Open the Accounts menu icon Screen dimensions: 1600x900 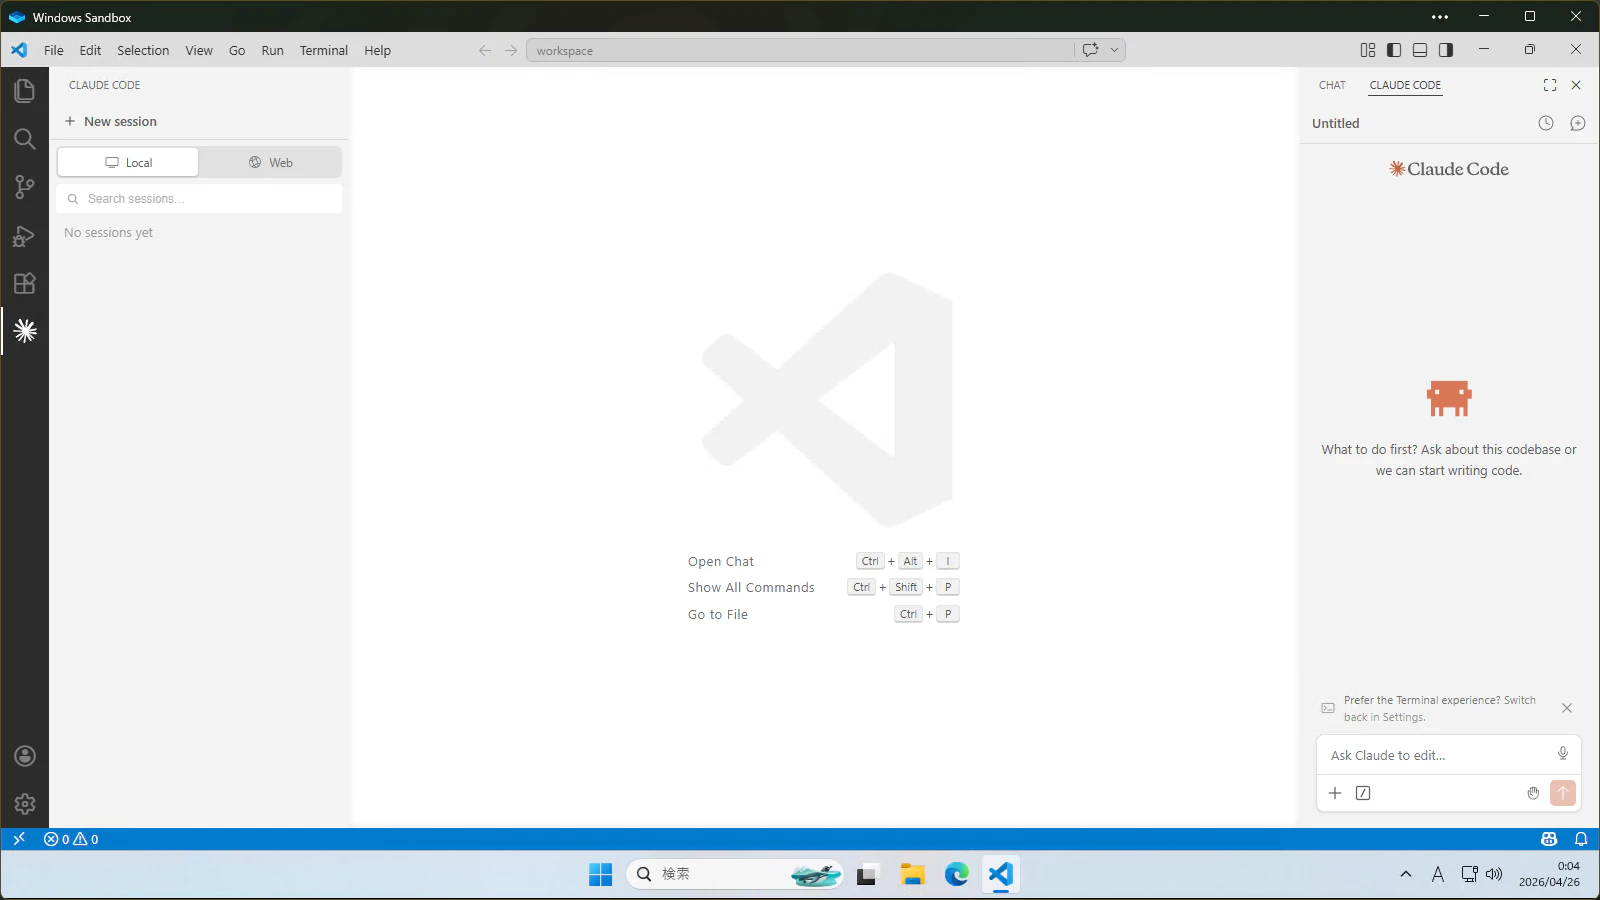point(25,756)
